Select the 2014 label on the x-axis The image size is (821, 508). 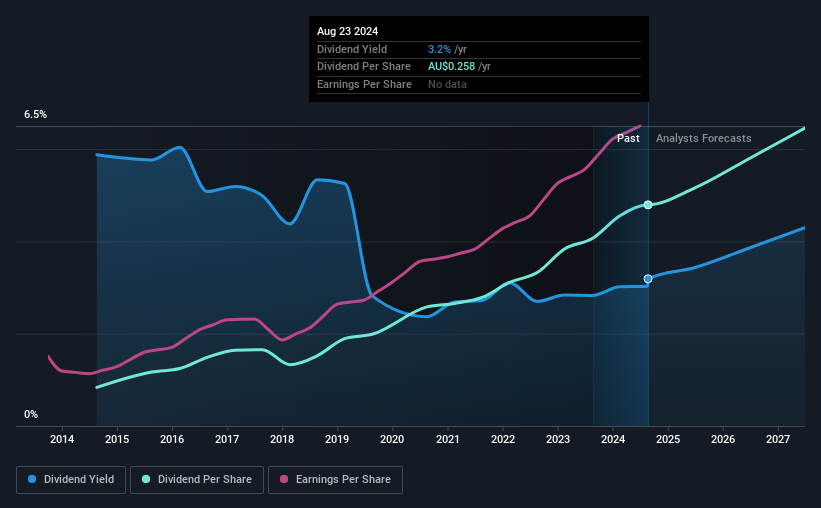tap(62, 439)
